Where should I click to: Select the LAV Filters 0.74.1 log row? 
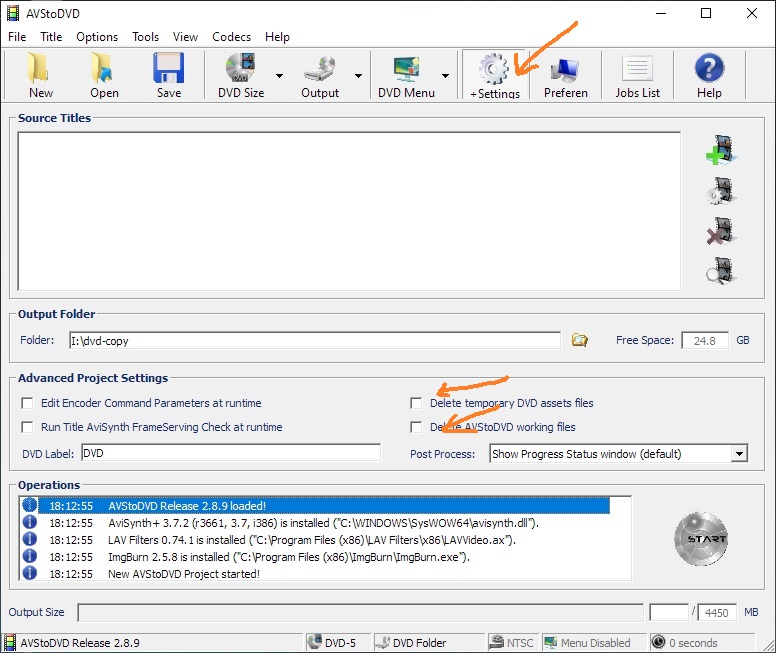coord(315,540)
